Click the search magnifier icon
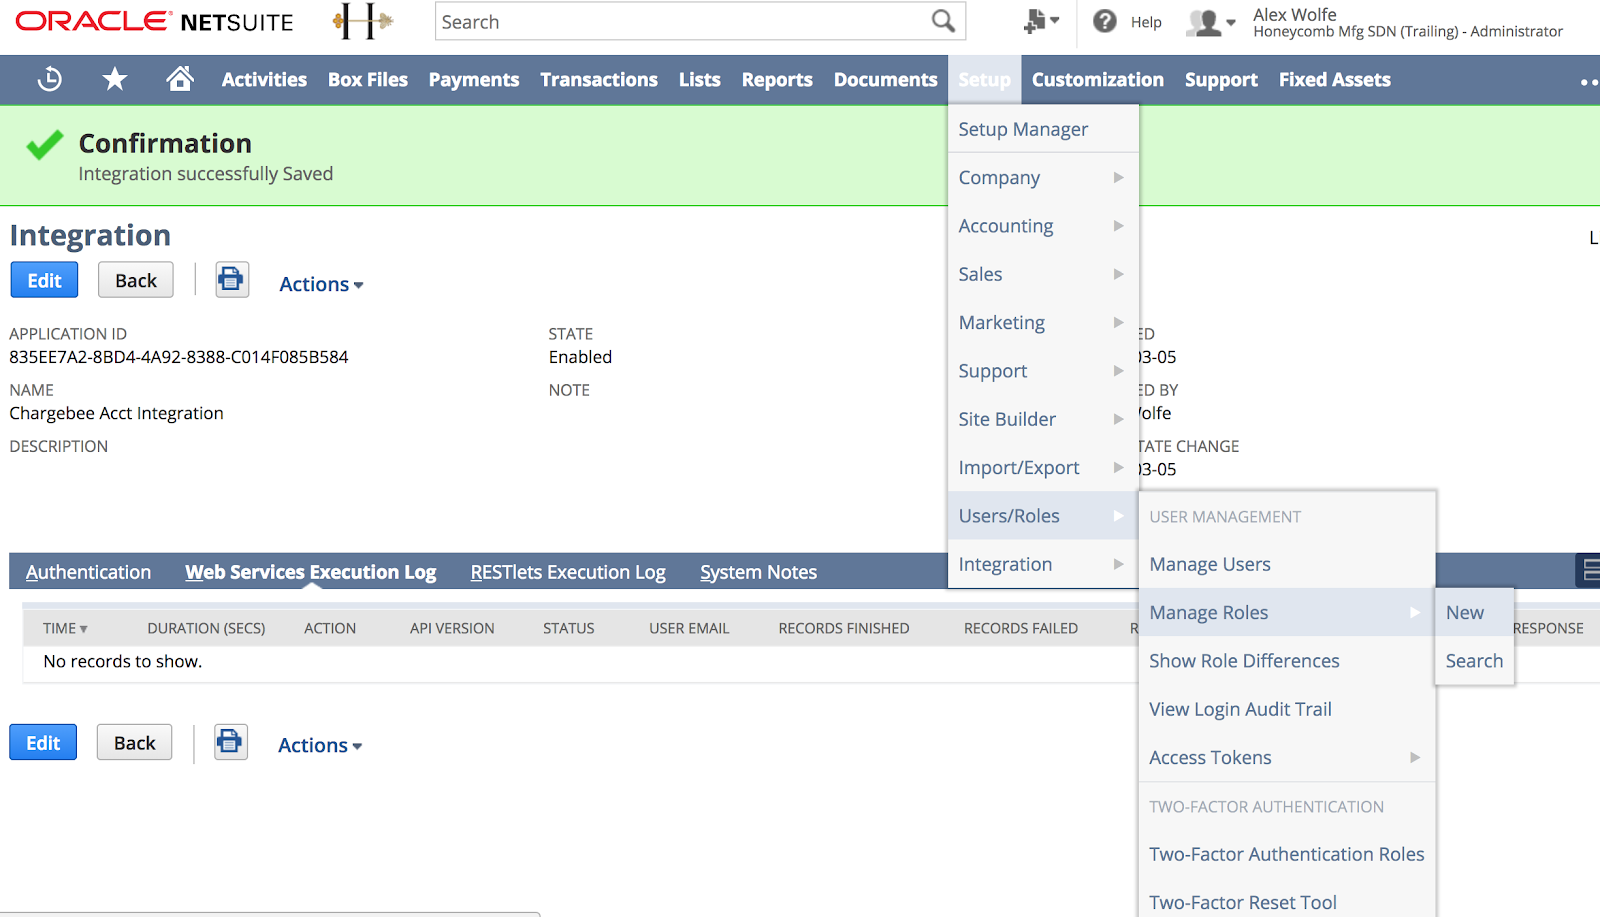The height and width of the screenshot is (917, 1600). 943,21
